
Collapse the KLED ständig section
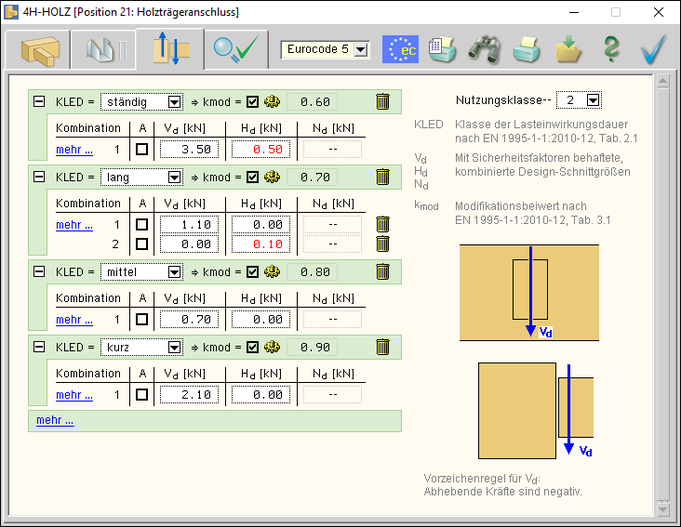click(x=39, y=101)
